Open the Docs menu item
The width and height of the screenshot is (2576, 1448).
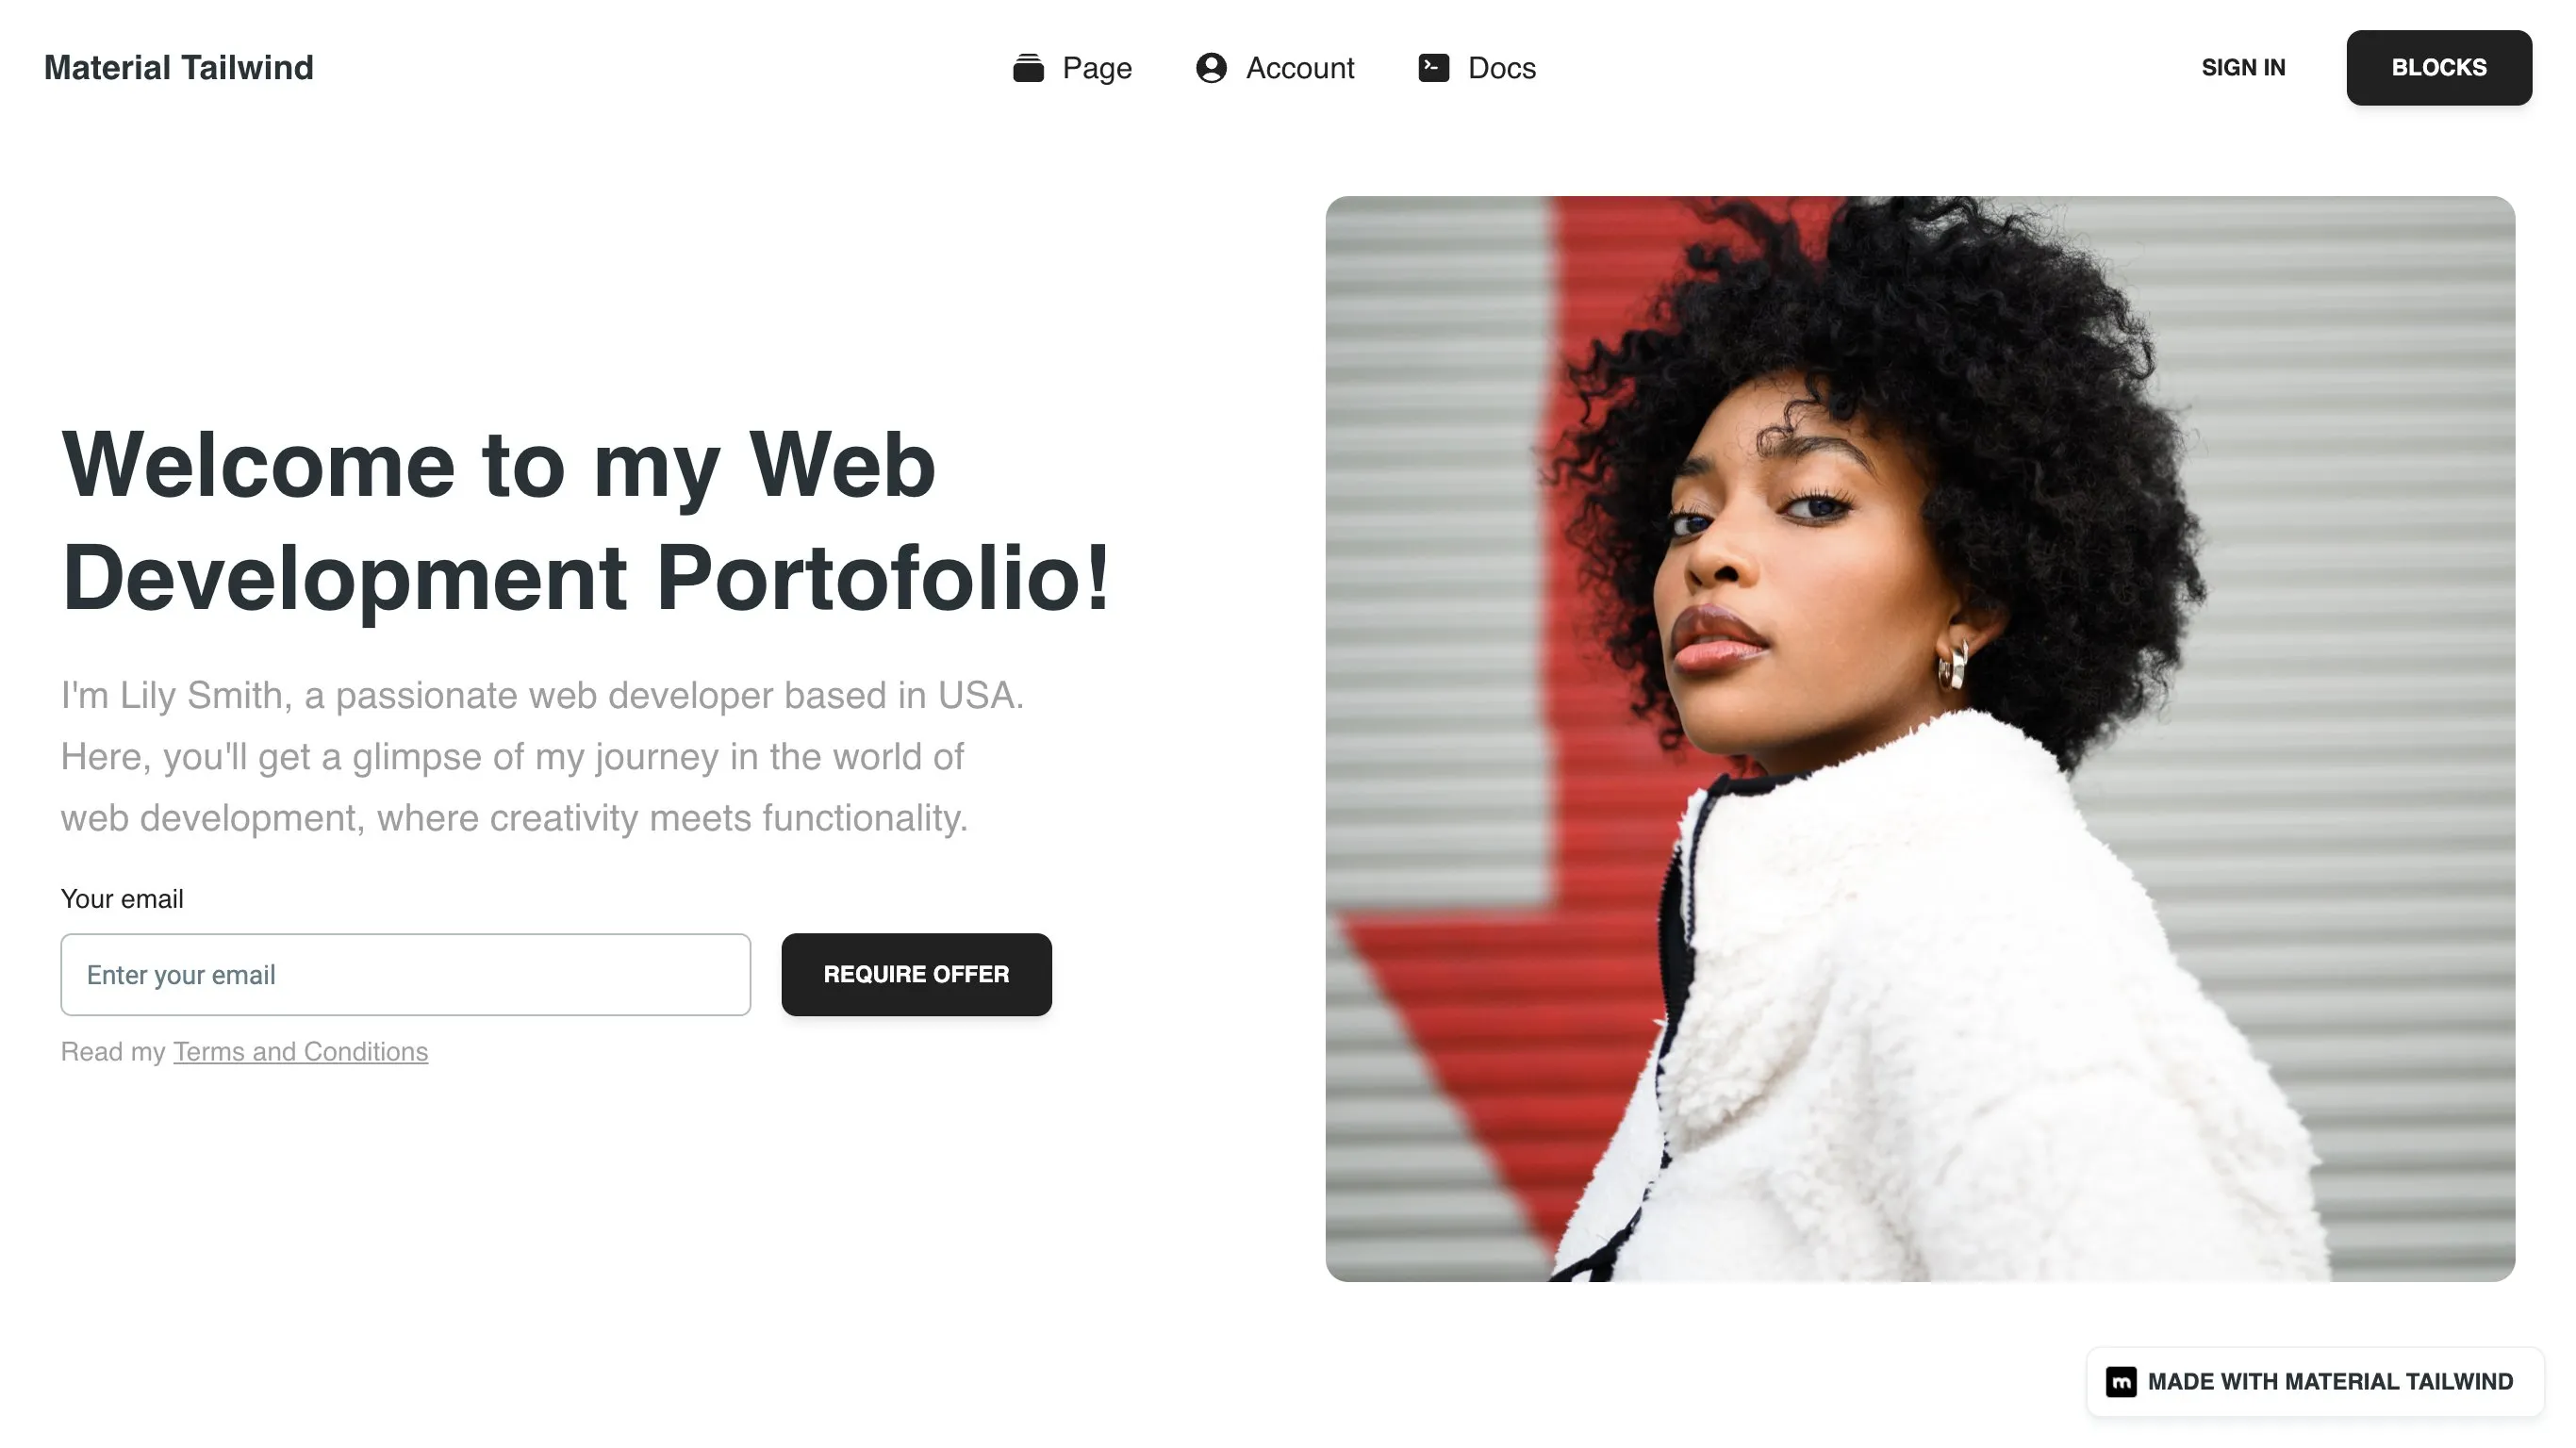(1476, 68)
